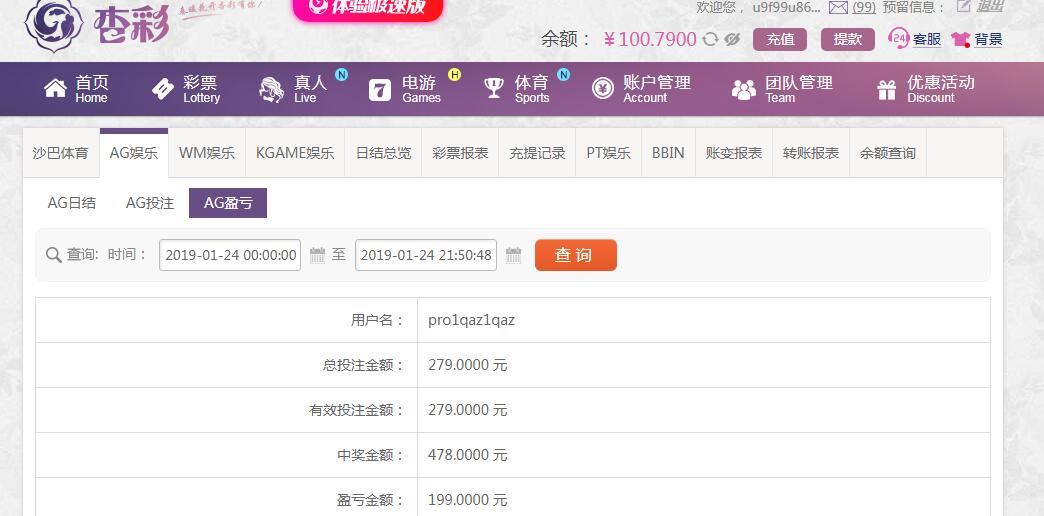Click the Account yen coin icon

click(x=603, y=89)
